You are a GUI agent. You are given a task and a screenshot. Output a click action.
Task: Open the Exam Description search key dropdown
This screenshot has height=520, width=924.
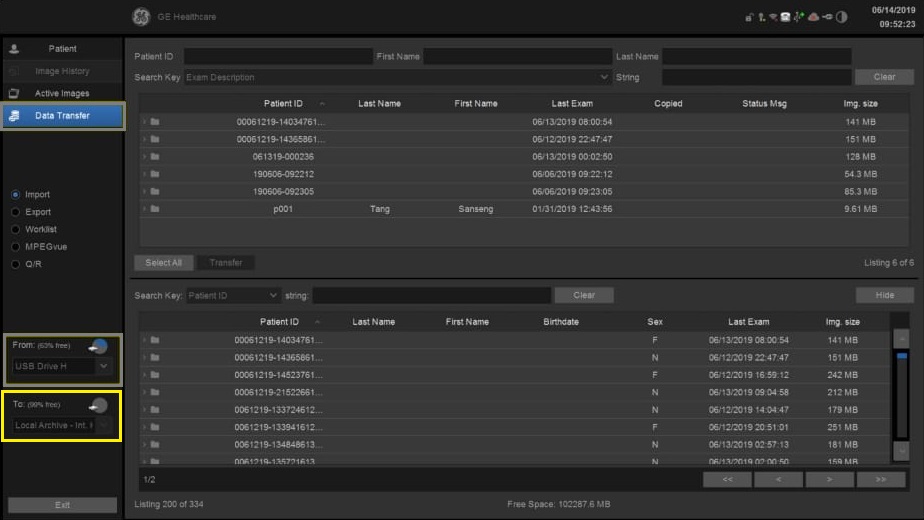click(603, 77)
